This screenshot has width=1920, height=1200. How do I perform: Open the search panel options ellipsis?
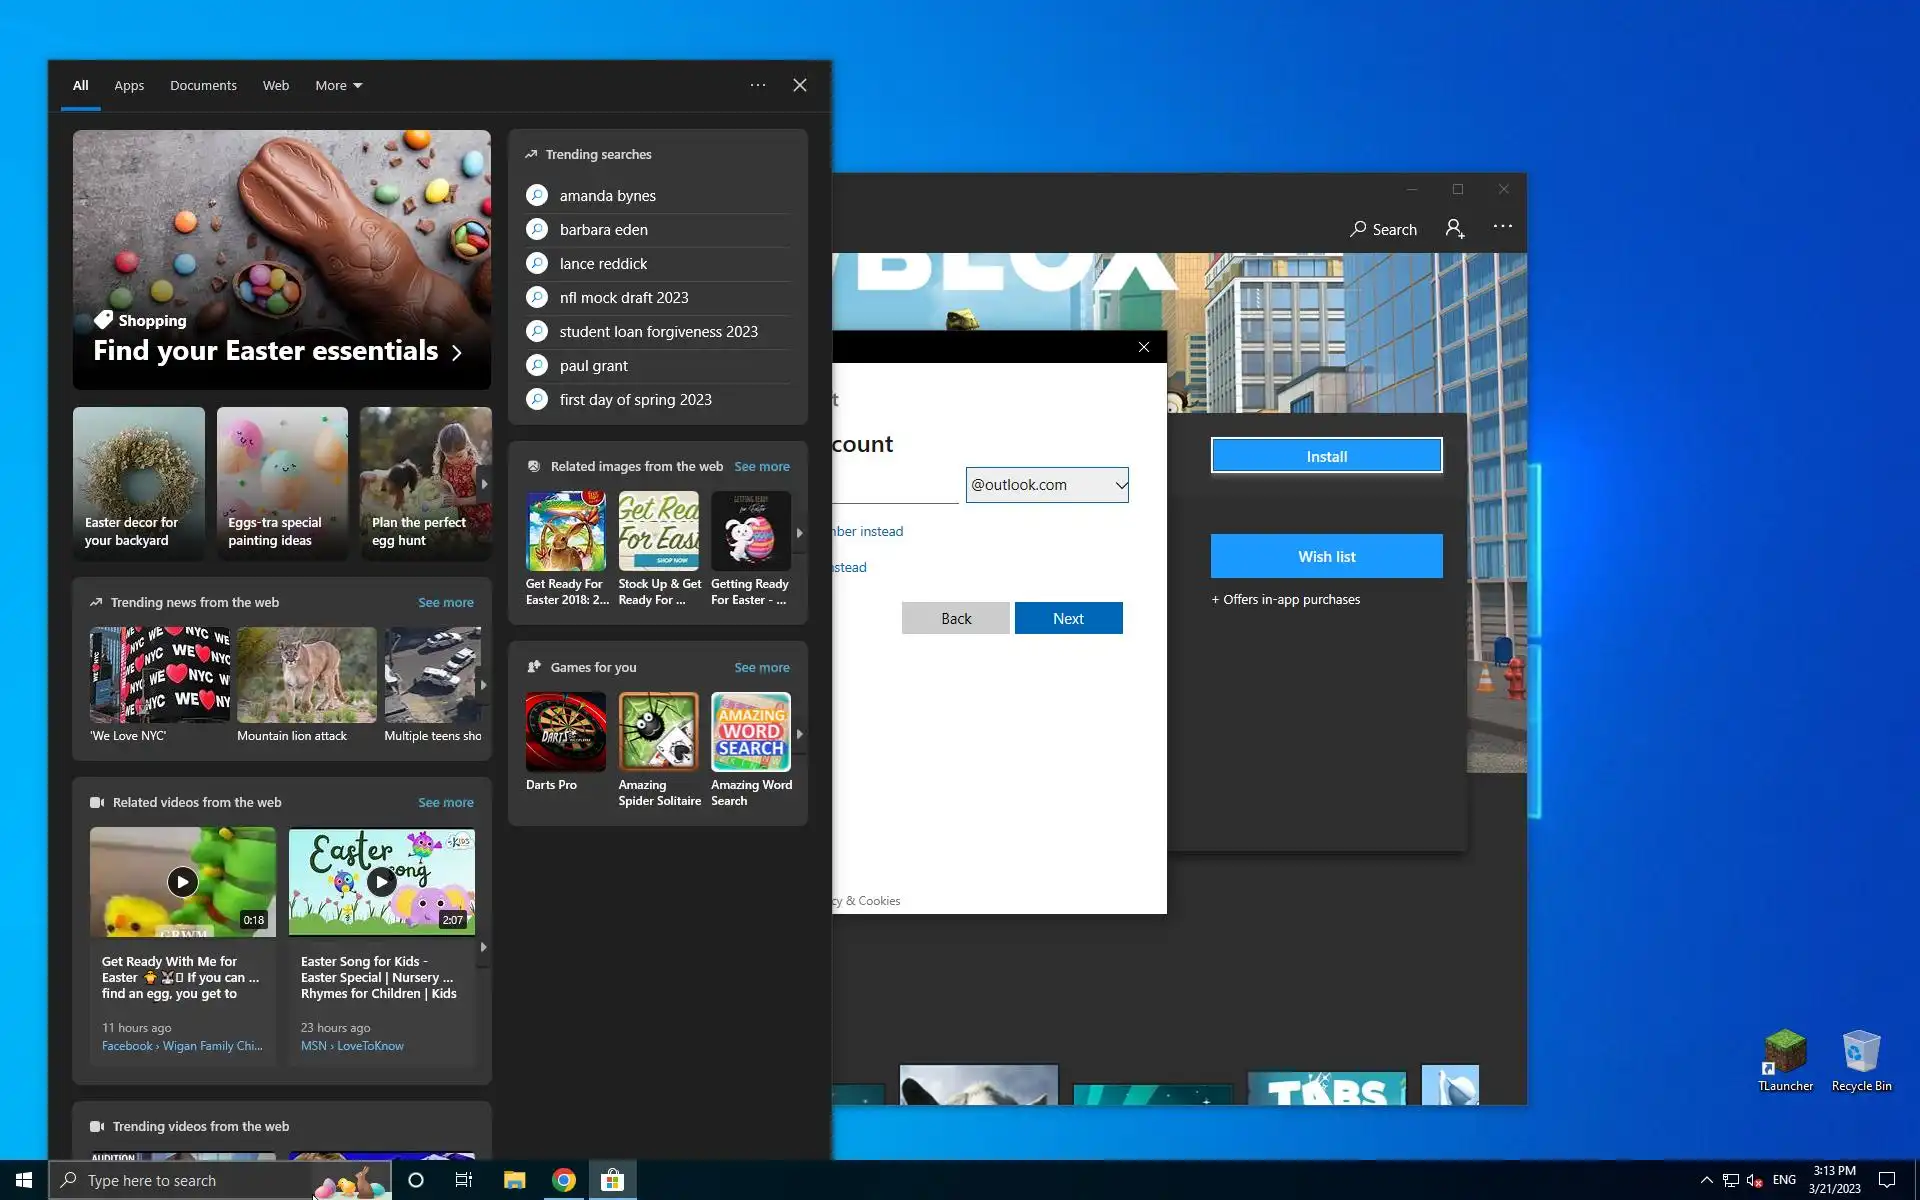click(x=758, y=85)
